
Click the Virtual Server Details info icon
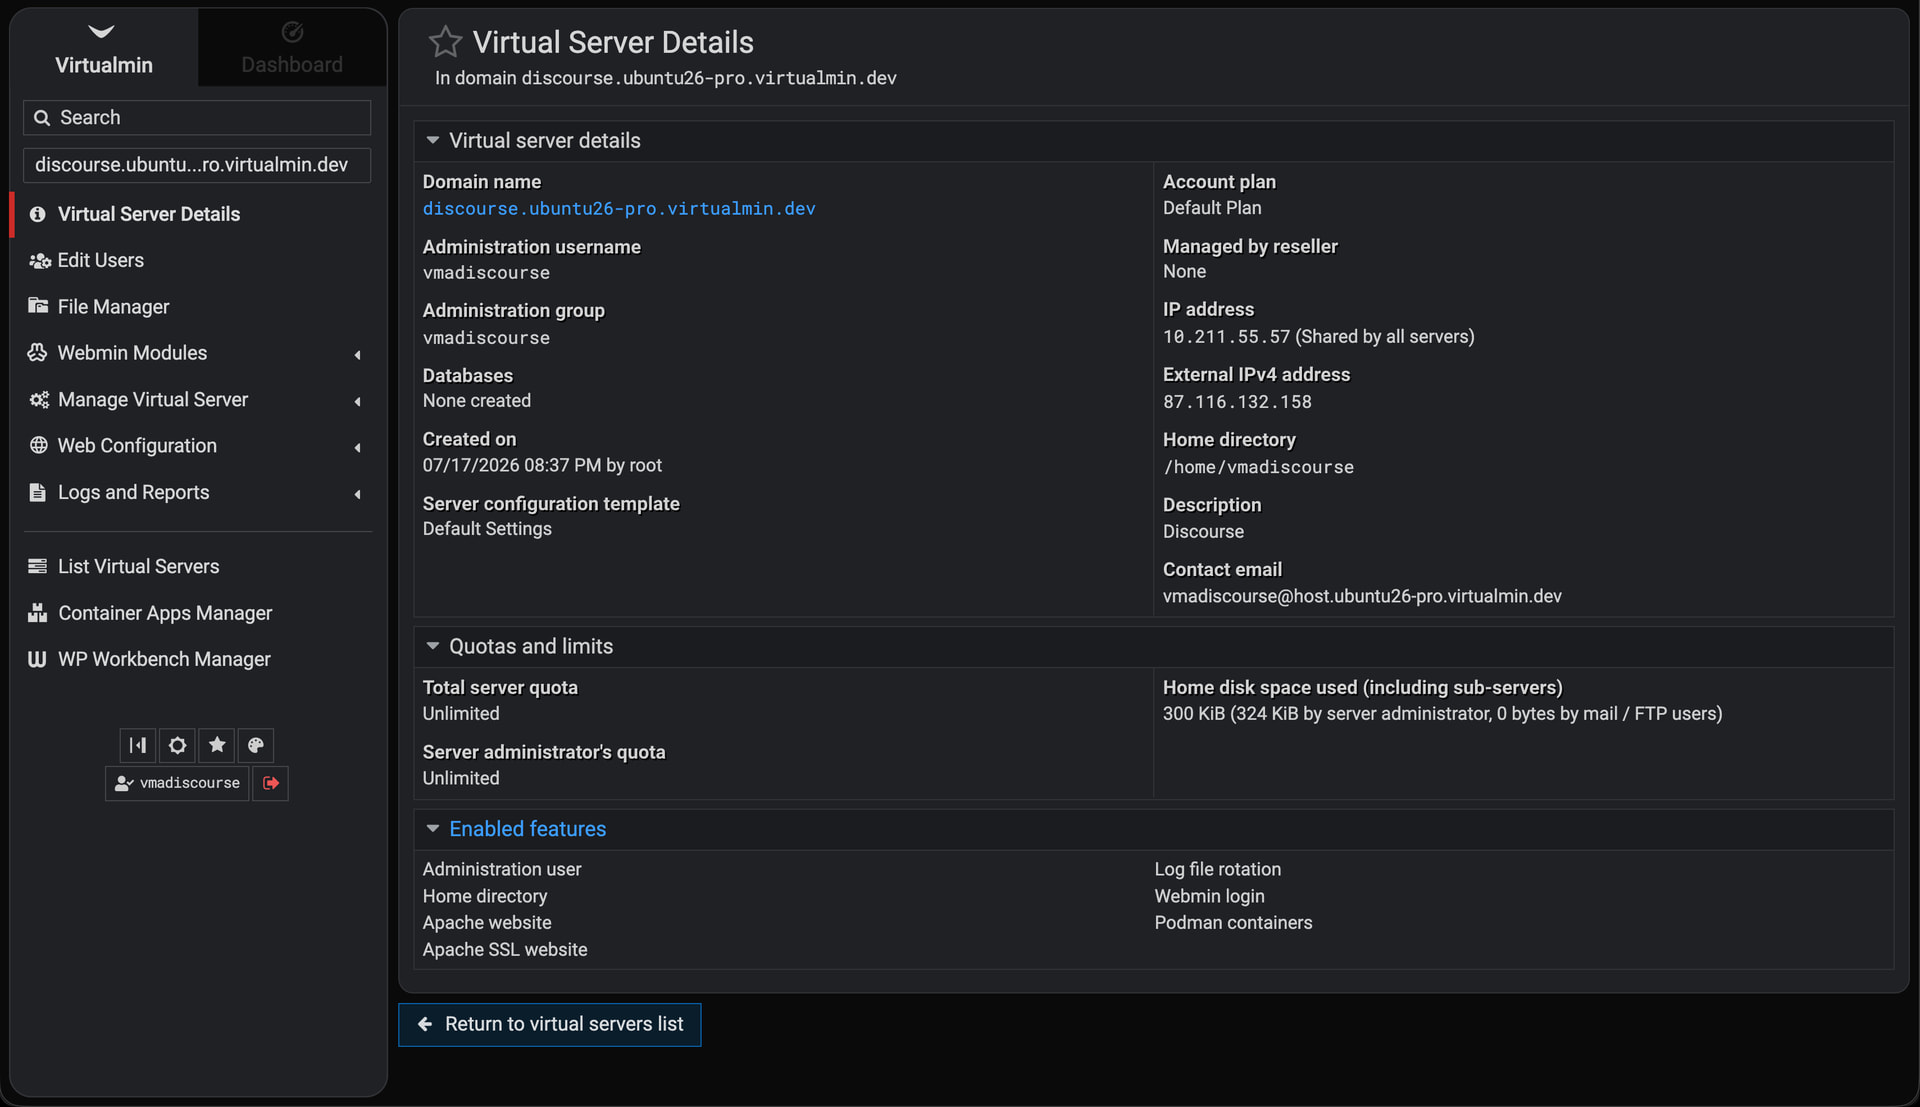[x=38, y=214]
